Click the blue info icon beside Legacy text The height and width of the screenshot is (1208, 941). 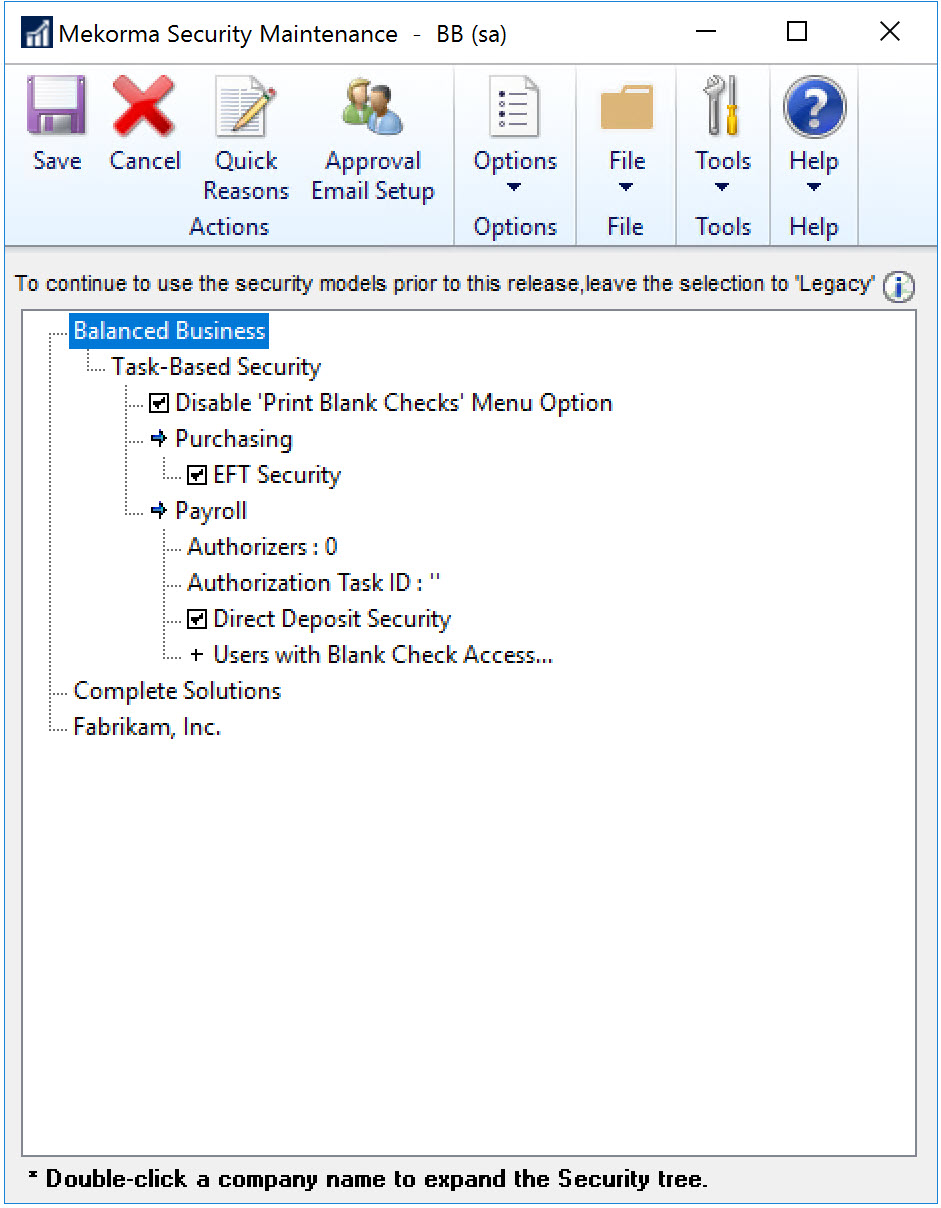[898, 287]
